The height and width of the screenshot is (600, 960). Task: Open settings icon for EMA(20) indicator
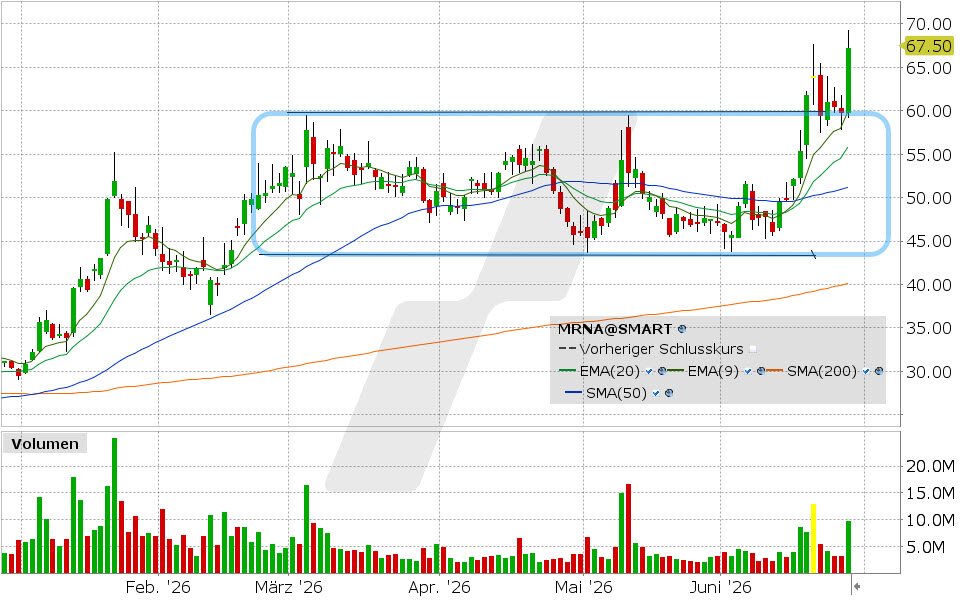coord(662,371)
